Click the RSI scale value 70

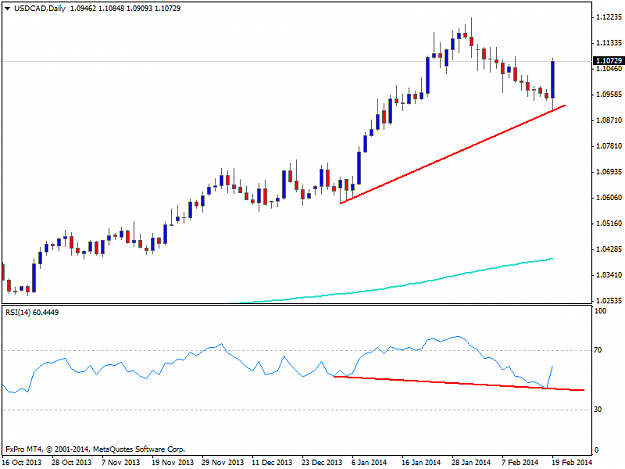point(598,350)
